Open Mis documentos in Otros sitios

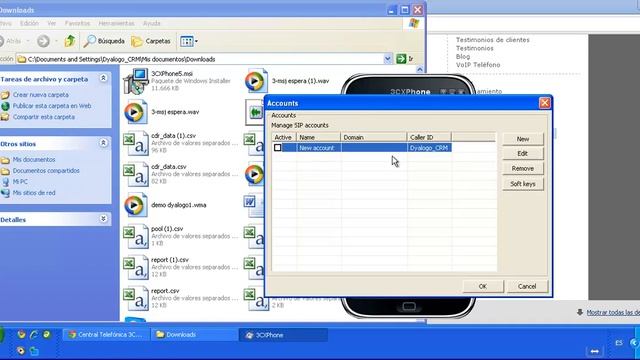33,160
